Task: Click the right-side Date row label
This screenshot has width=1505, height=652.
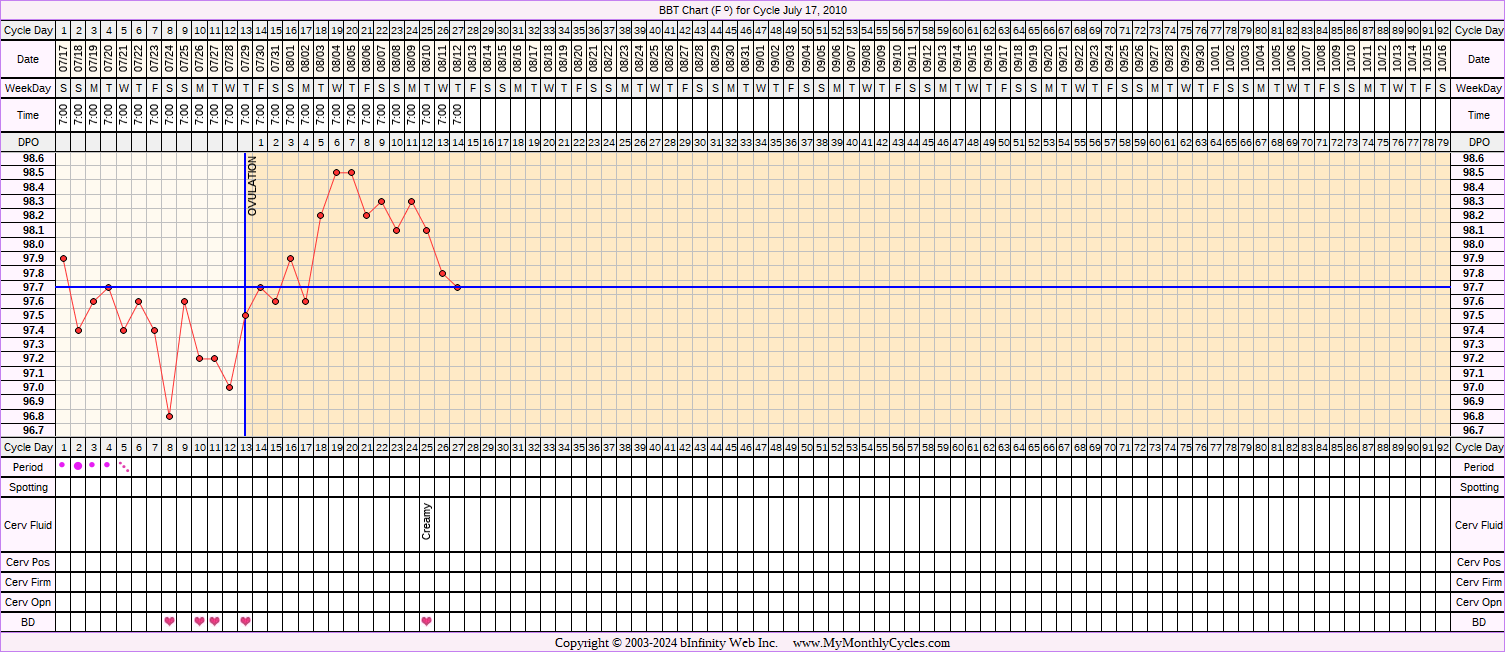Action: click(1478, 60)
